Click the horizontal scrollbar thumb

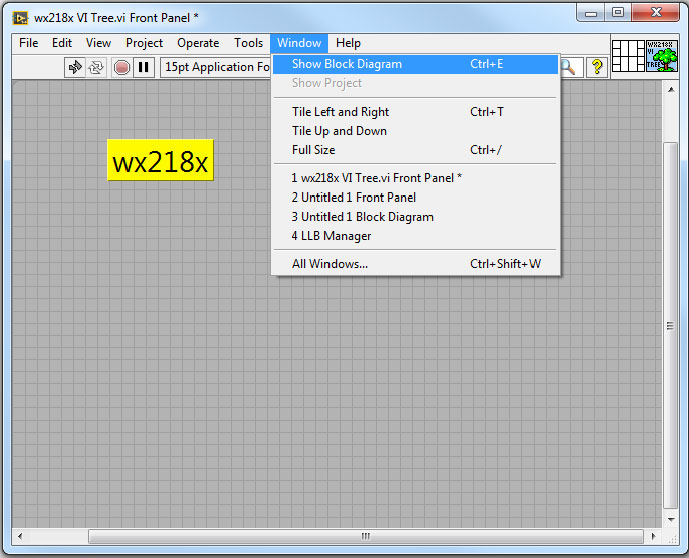(365, 536)
